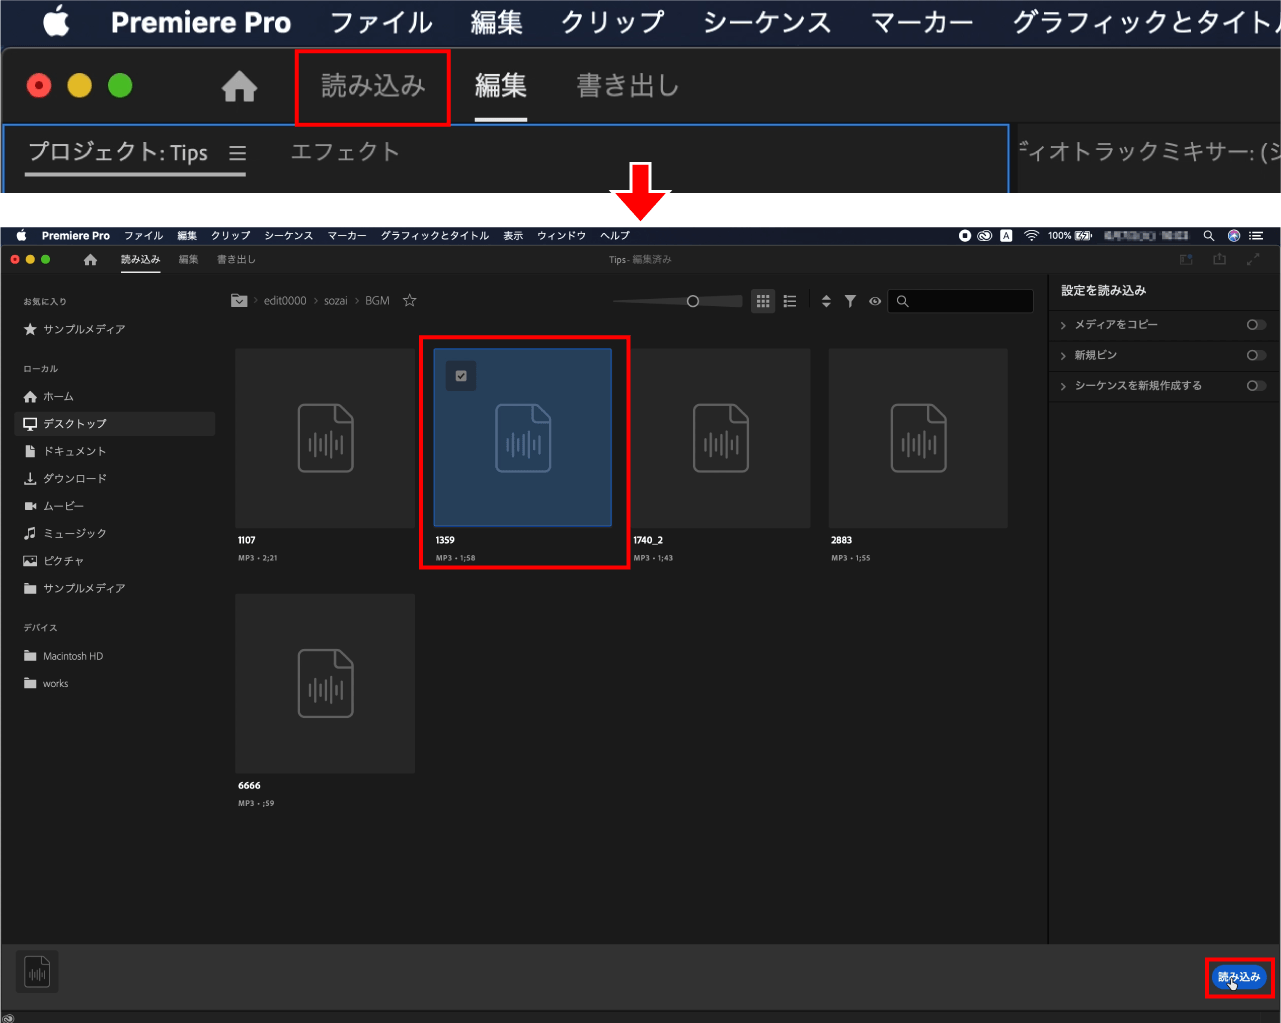Expand the 新規ビン section chevron
Screen dimensions: 1281x1023
coord(1063,355)
